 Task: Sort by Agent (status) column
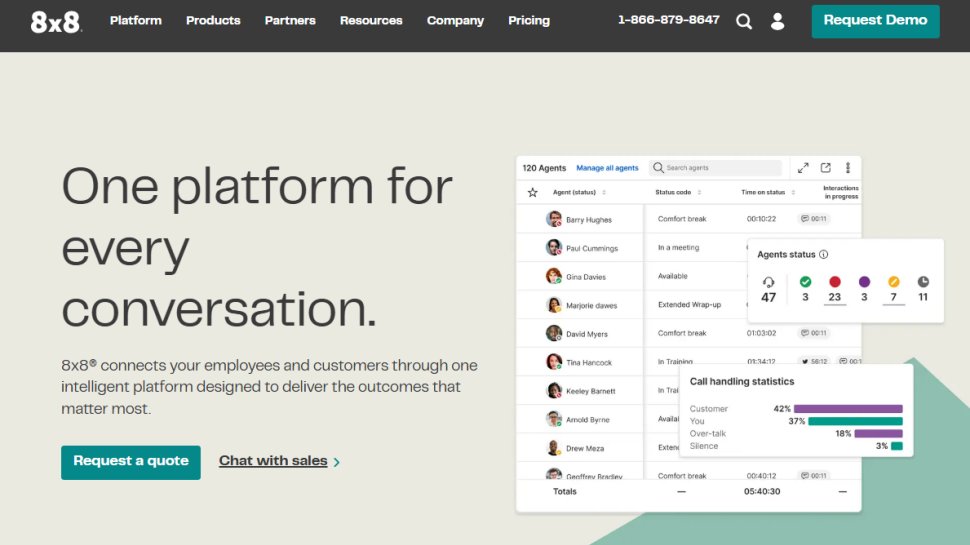(x=604, y=192)
